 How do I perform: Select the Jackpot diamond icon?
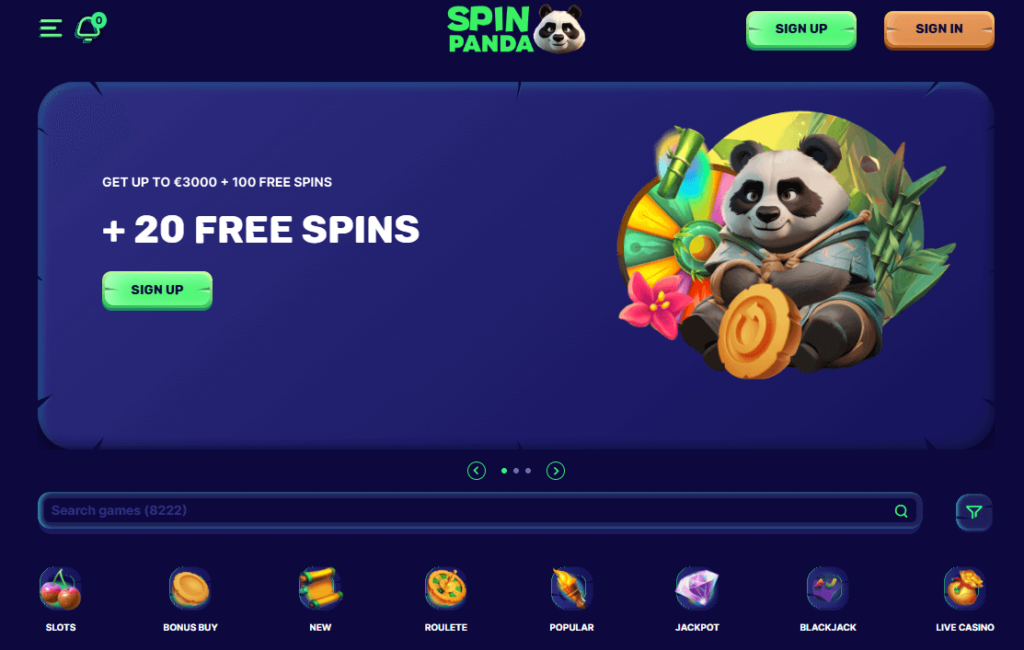click(x=697, y=589)
